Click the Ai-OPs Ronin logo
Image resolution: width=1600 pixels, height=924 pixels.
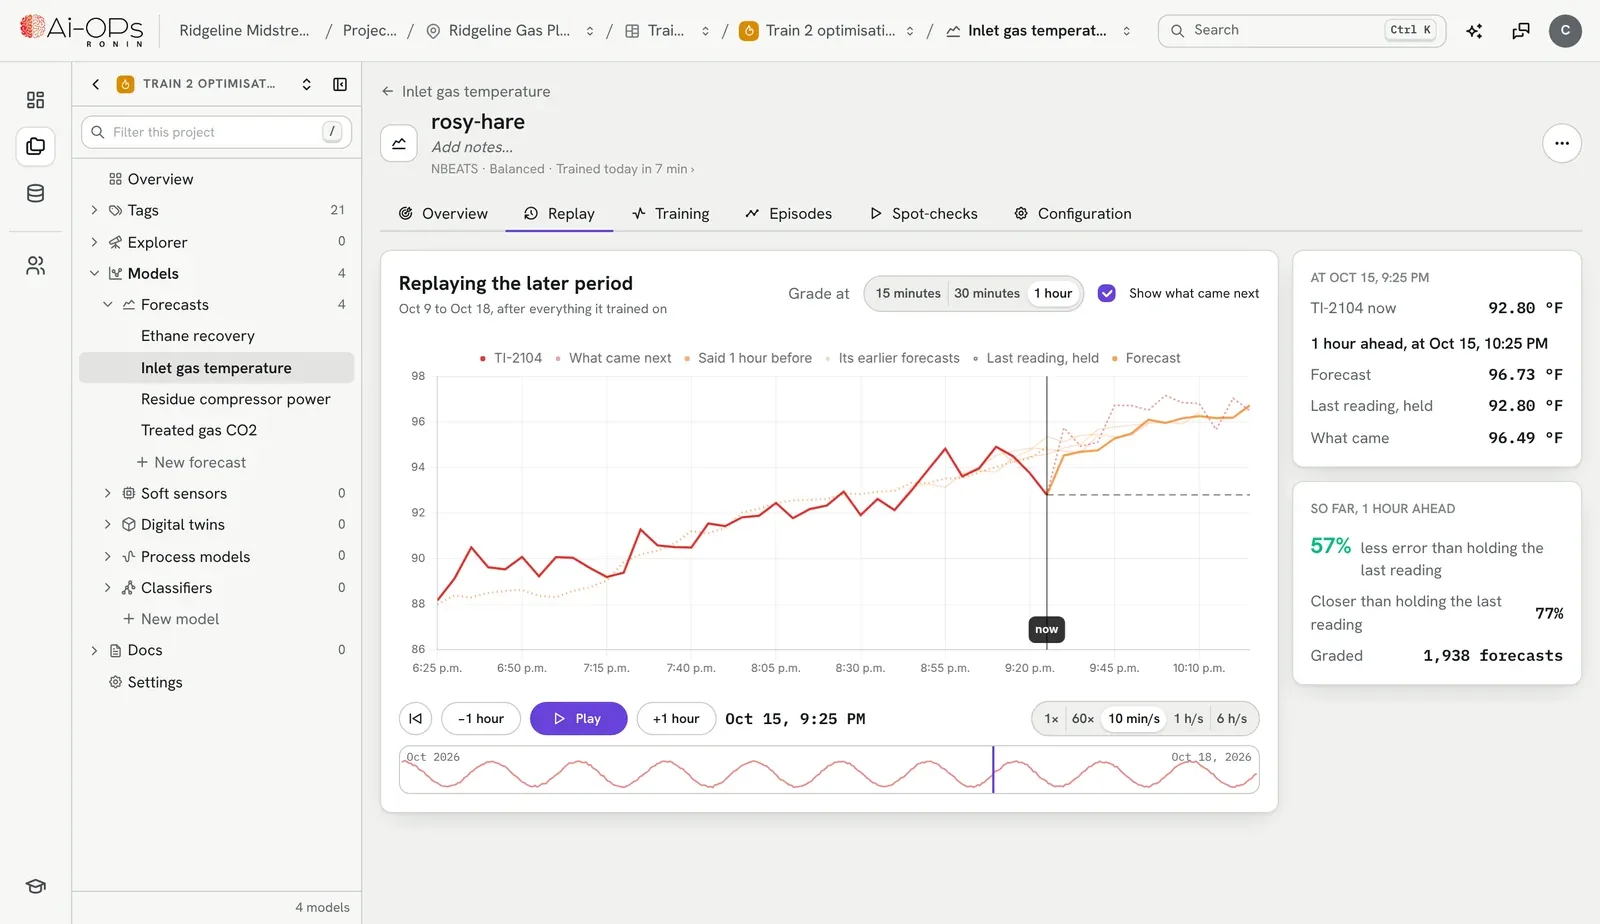tap(82, 30)
